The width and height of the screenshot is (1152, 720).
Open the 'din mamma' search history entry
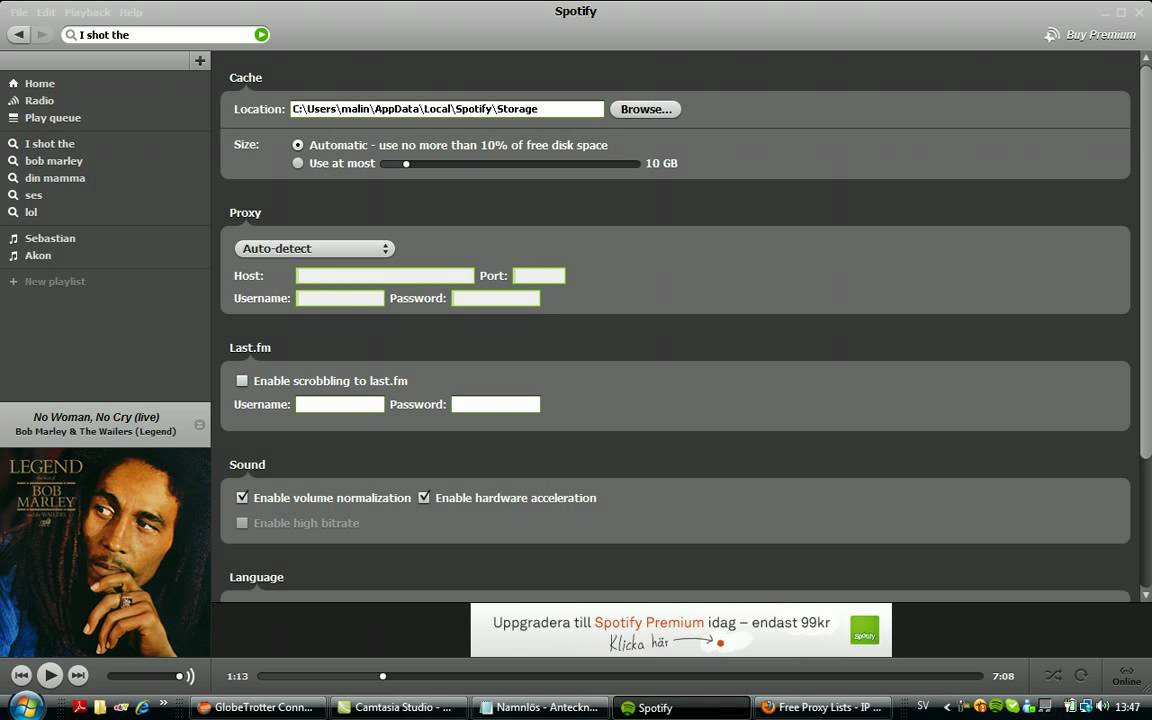tap(54, 178)
